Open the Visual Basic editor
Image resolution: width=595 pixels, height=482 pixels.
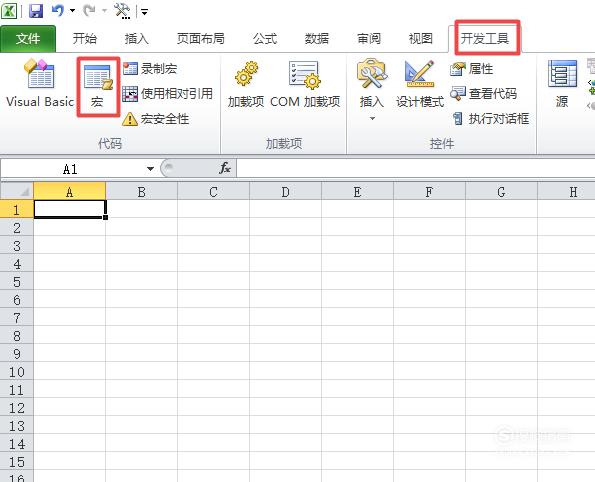(40, 85)
